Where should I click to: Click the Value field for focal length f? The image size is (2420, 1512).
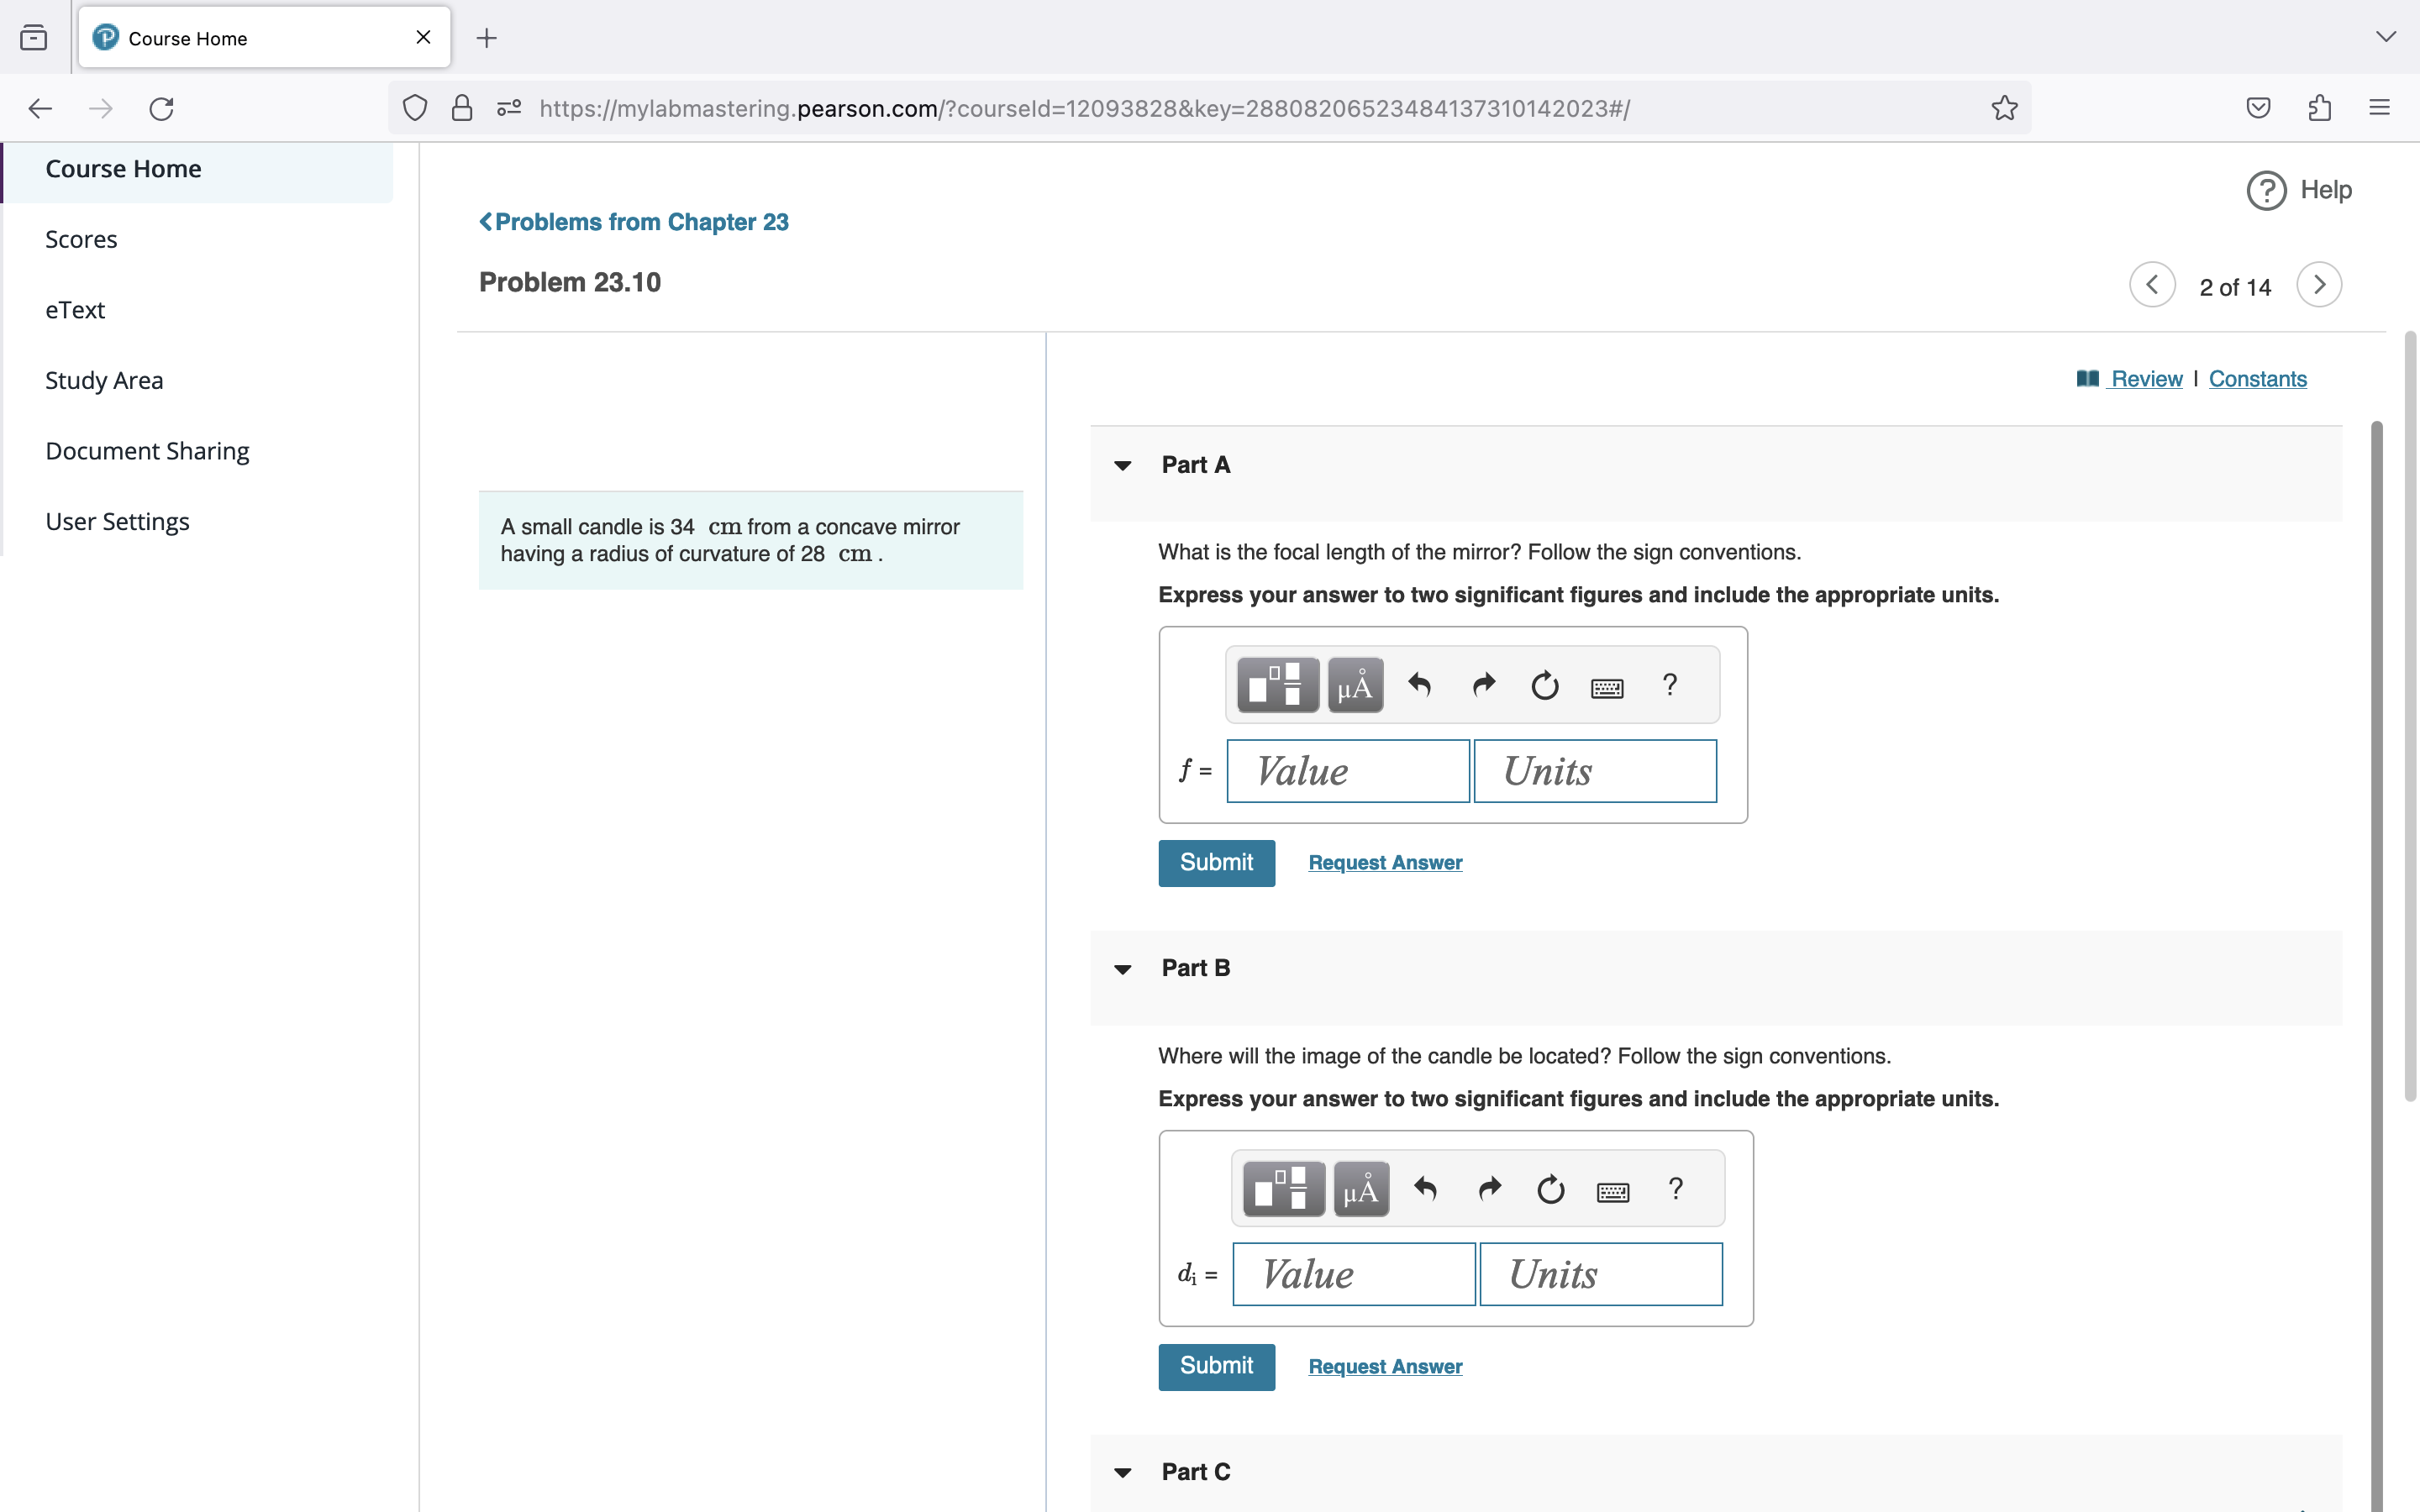tap(1347, 771)
